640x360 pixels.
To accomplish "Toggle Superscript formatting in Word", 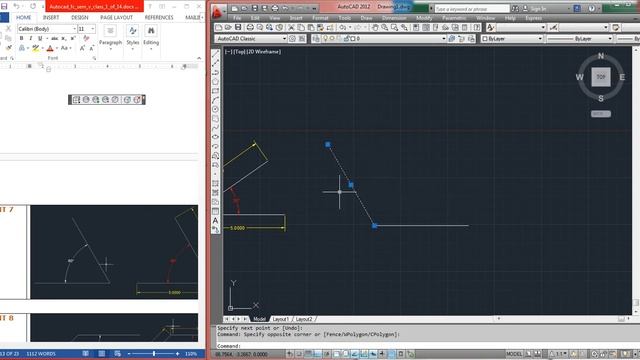I will [73, 38].
